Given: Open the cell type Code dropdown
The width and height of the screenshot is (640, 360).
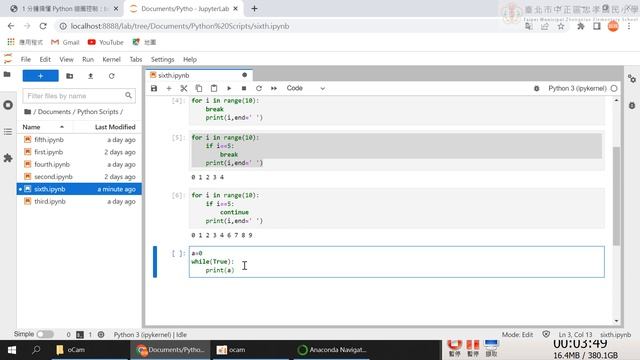Looking at the screenshot, I should point(305,88).
